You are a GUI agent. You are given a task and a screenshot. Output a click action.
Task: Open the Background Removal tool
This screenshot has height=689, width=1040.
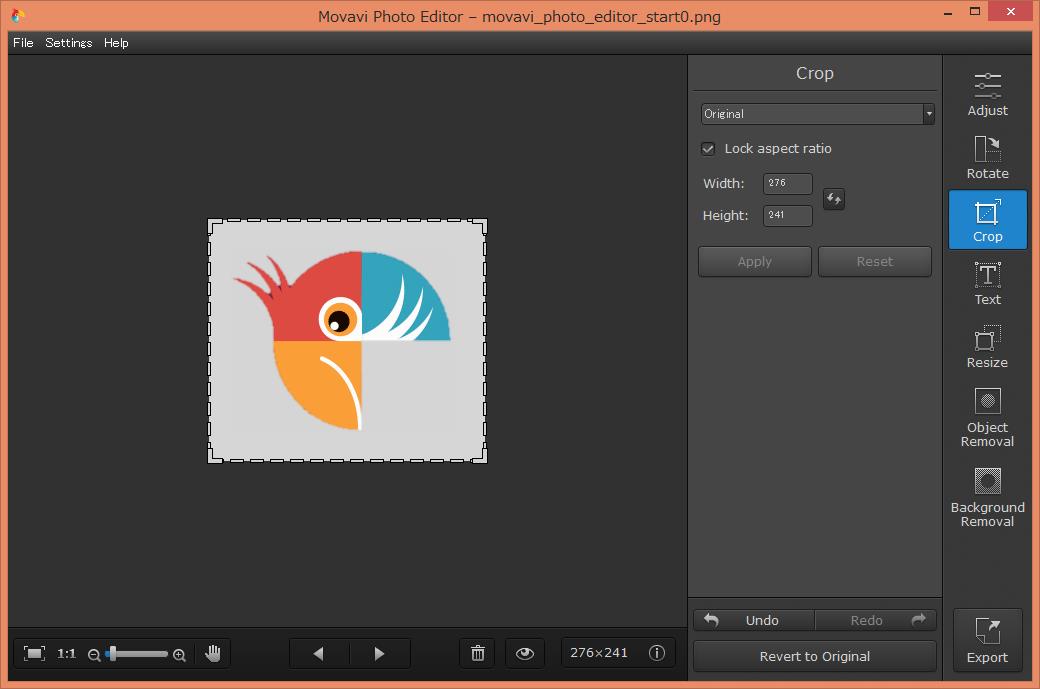pos(987,497)
